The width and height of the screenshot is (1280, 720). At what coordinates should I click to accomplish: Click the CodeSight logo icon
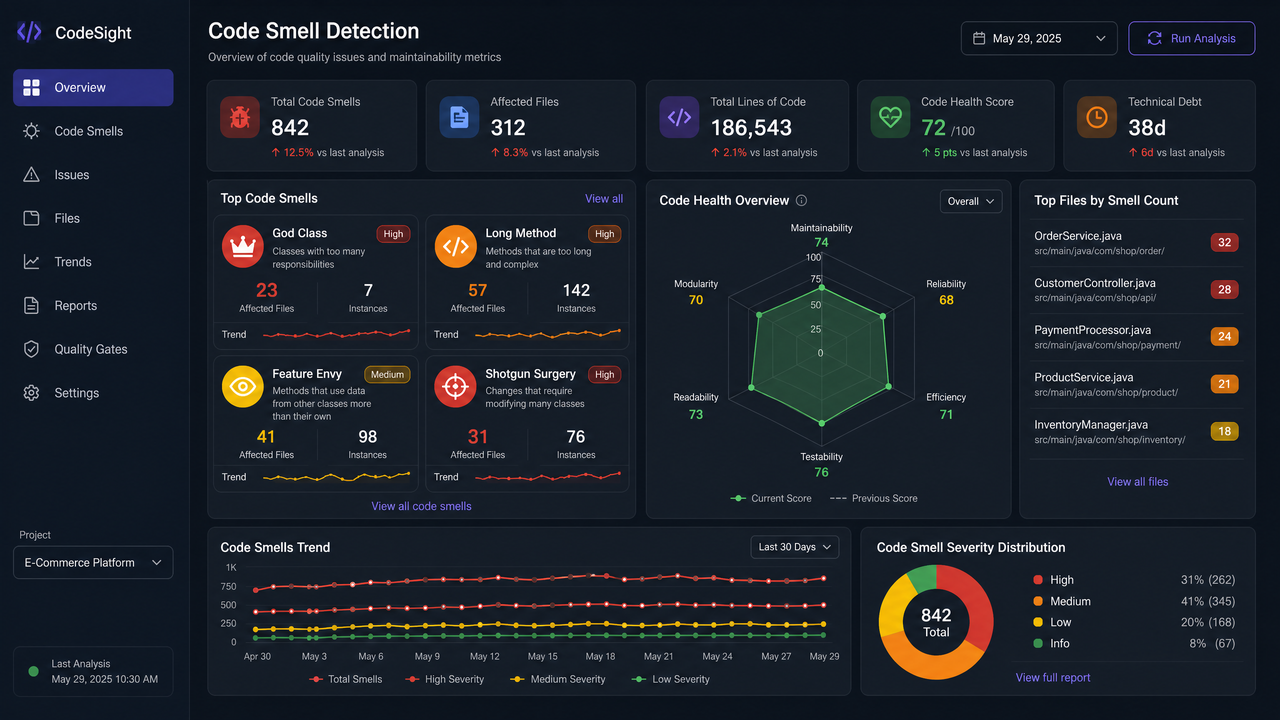coord(30,32)
